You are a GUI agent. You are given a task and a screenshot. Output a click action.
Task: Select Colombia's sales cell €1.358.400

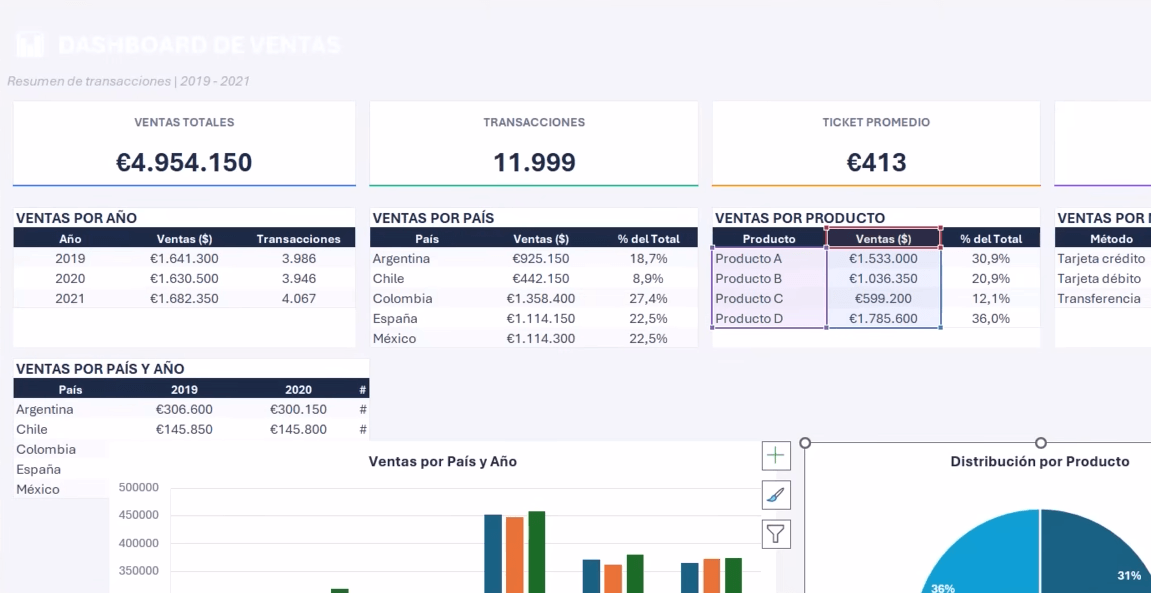541,299
